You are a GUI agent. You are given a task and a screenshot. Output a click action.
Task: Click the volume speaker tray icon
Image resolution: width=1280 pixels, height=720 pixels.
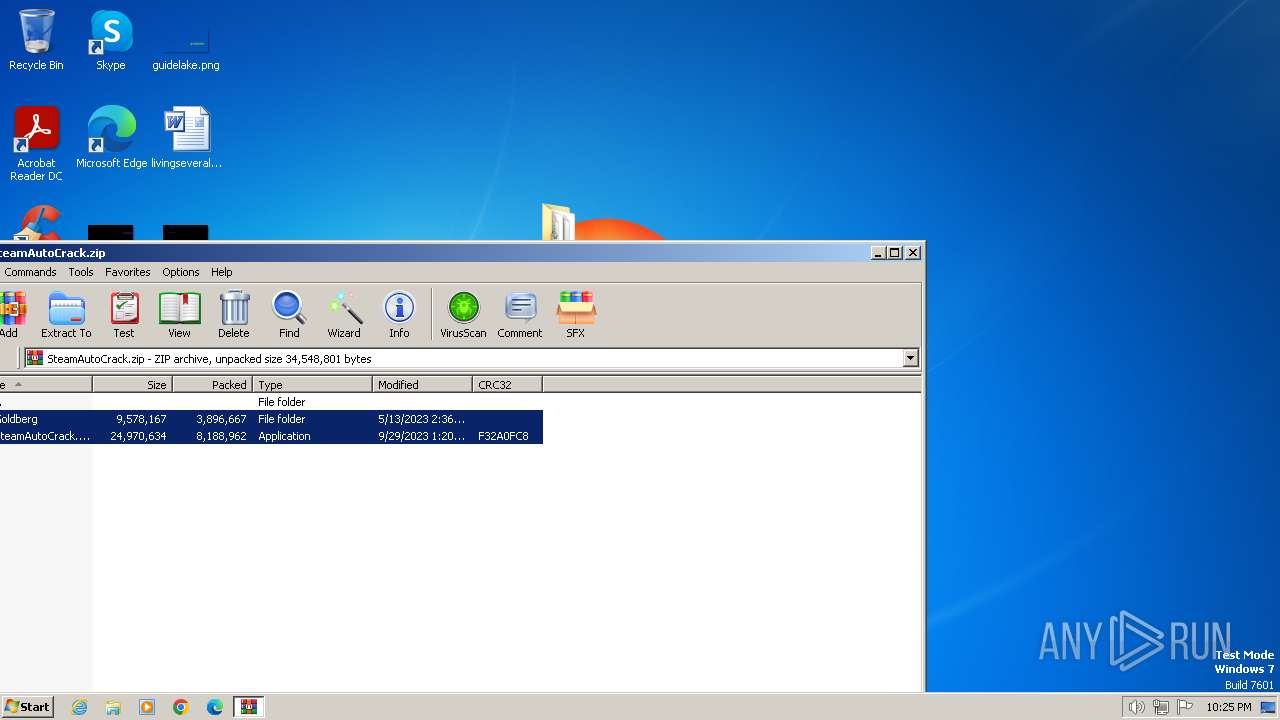pyautogui.click(x=1136, y=707)
